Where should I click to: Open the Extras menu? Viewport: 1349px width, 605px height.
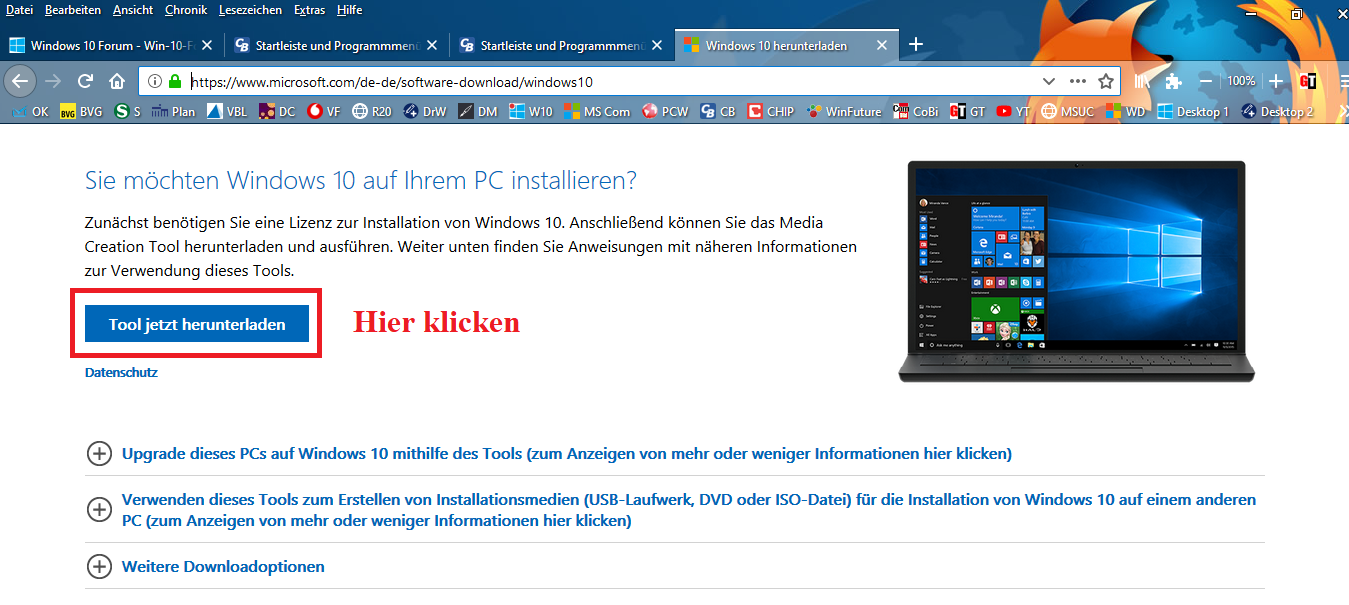point(309,10)
